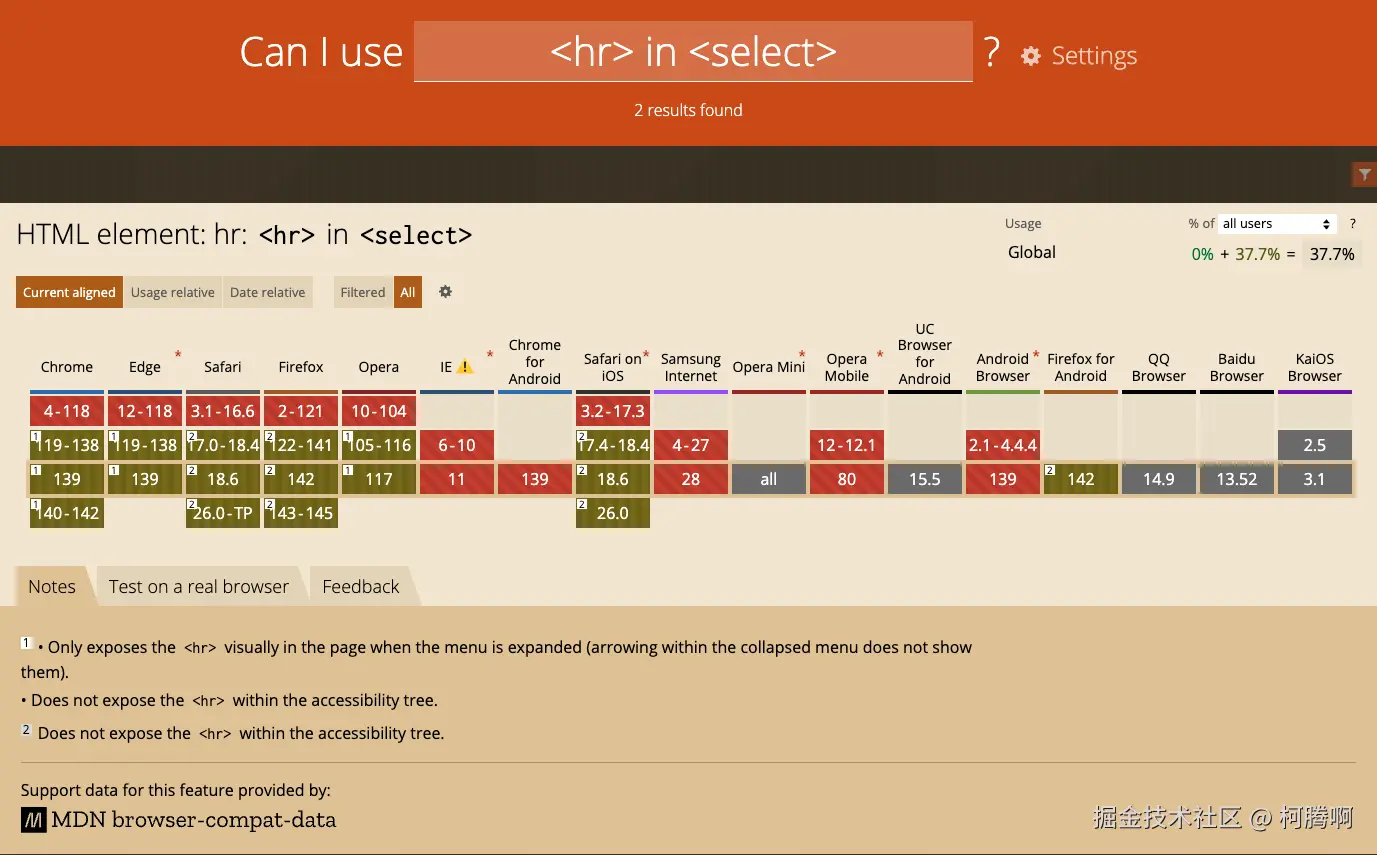
Task: Open the filter funnel icon
Action: click(x=1364, y=174)
